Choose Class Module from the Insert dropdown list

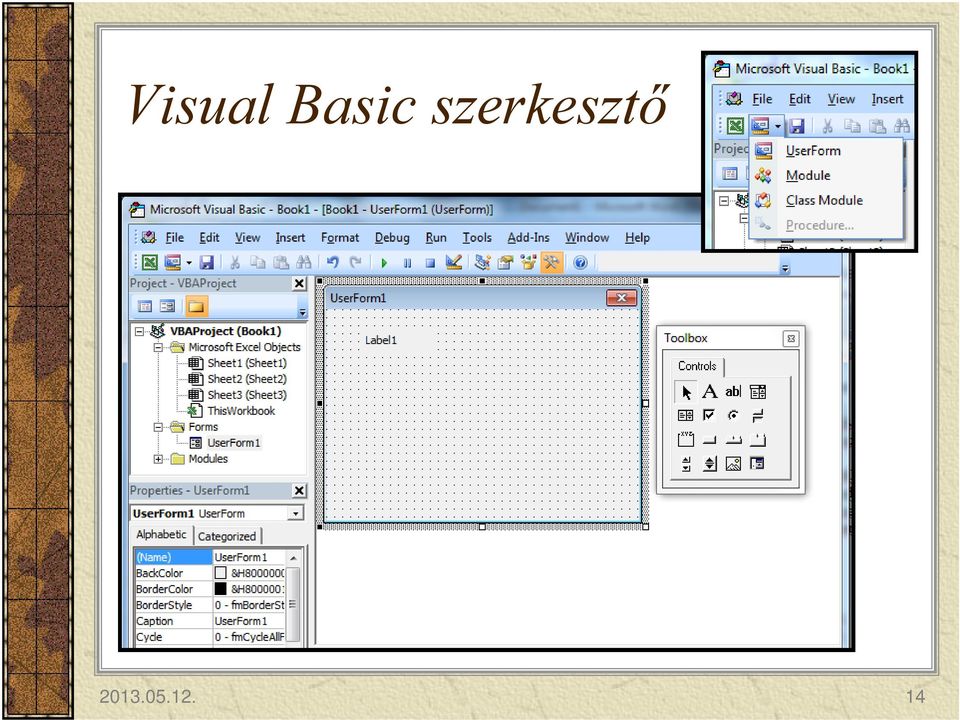[824, 201]
